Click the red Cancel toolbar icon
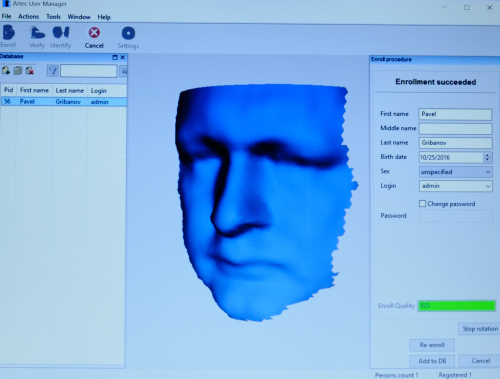Screen dimensions: 500x379 pyautogui.click(x=94, y=33)
